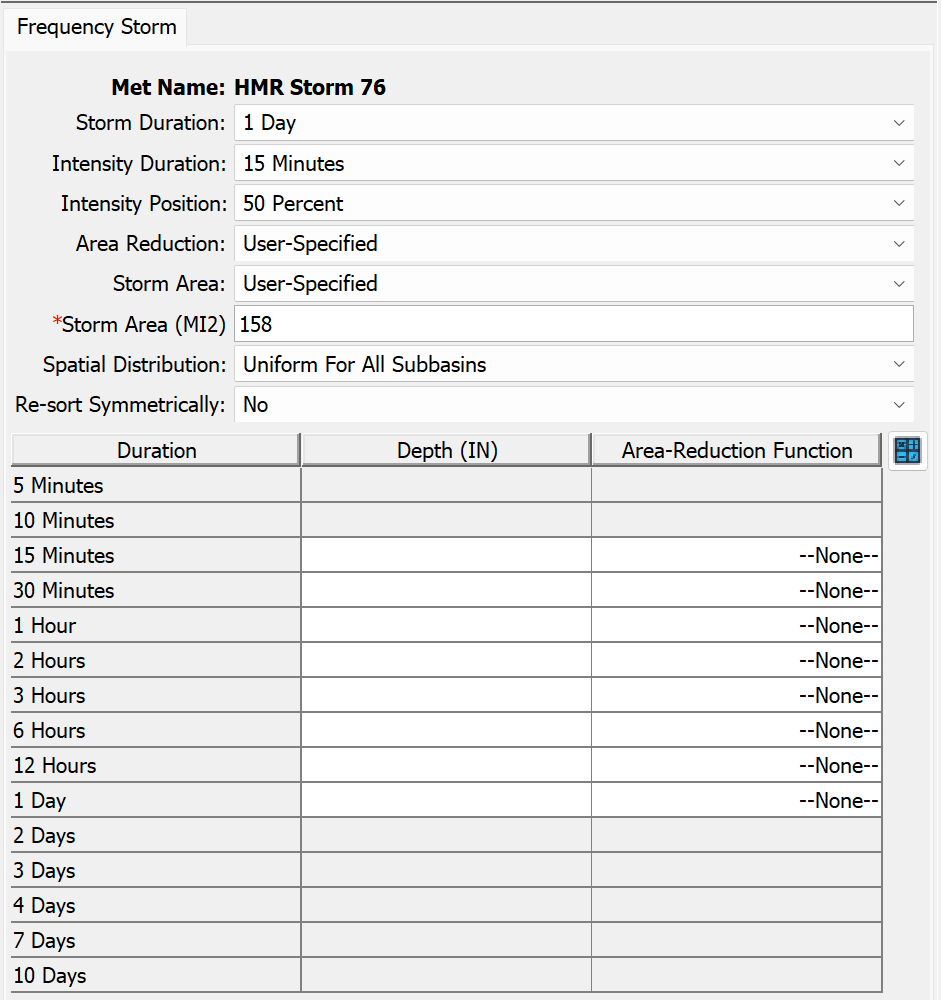941x1000 pixels.
Task: Click the Depth cell for 6 Hours
Action: (x=446, y=731)
